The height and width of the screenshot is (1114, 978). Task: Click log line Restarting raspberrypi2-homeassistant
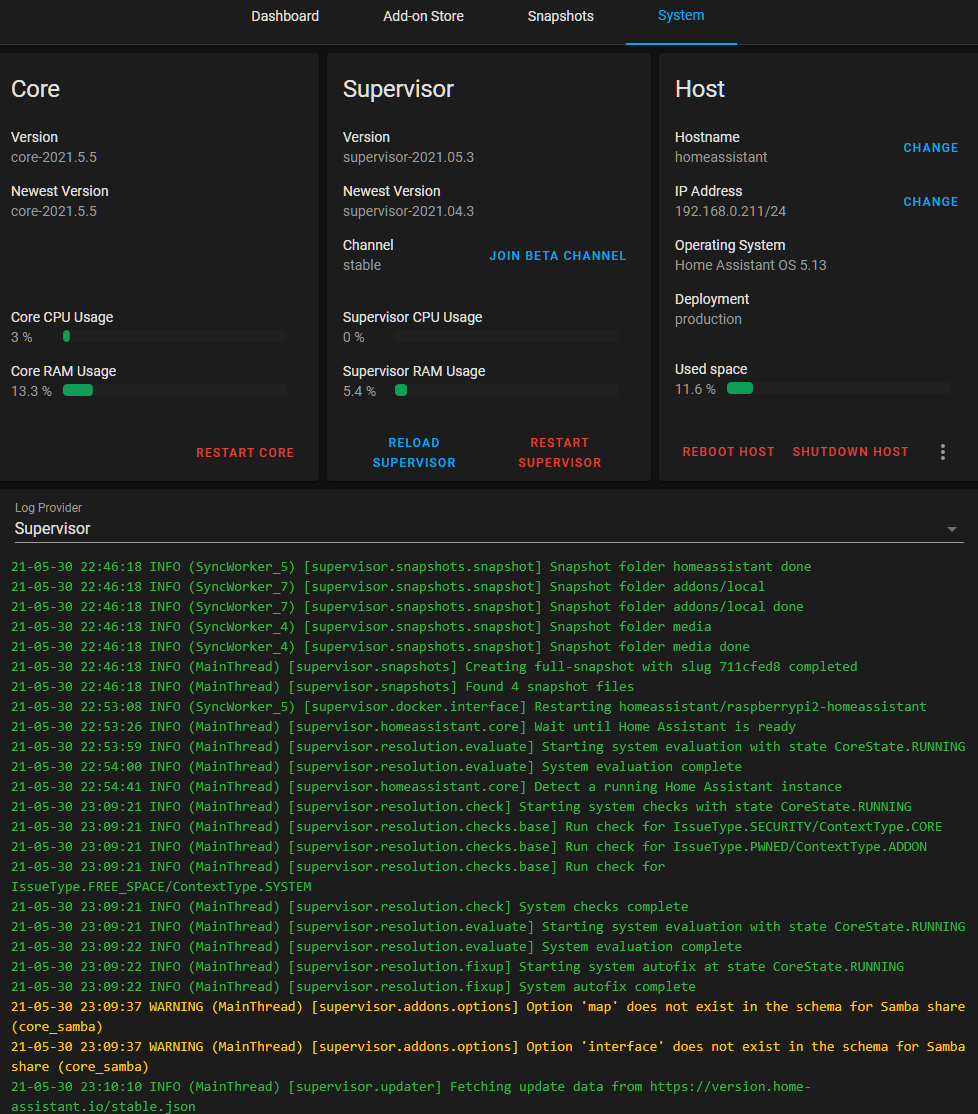point(469,706)
